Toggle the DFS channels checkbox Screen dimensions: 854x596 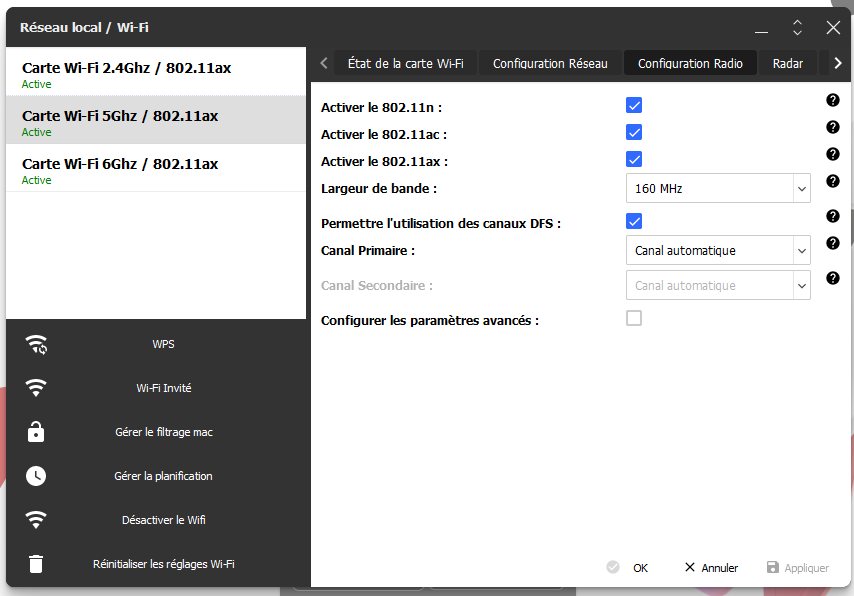[x=633, y=221]
